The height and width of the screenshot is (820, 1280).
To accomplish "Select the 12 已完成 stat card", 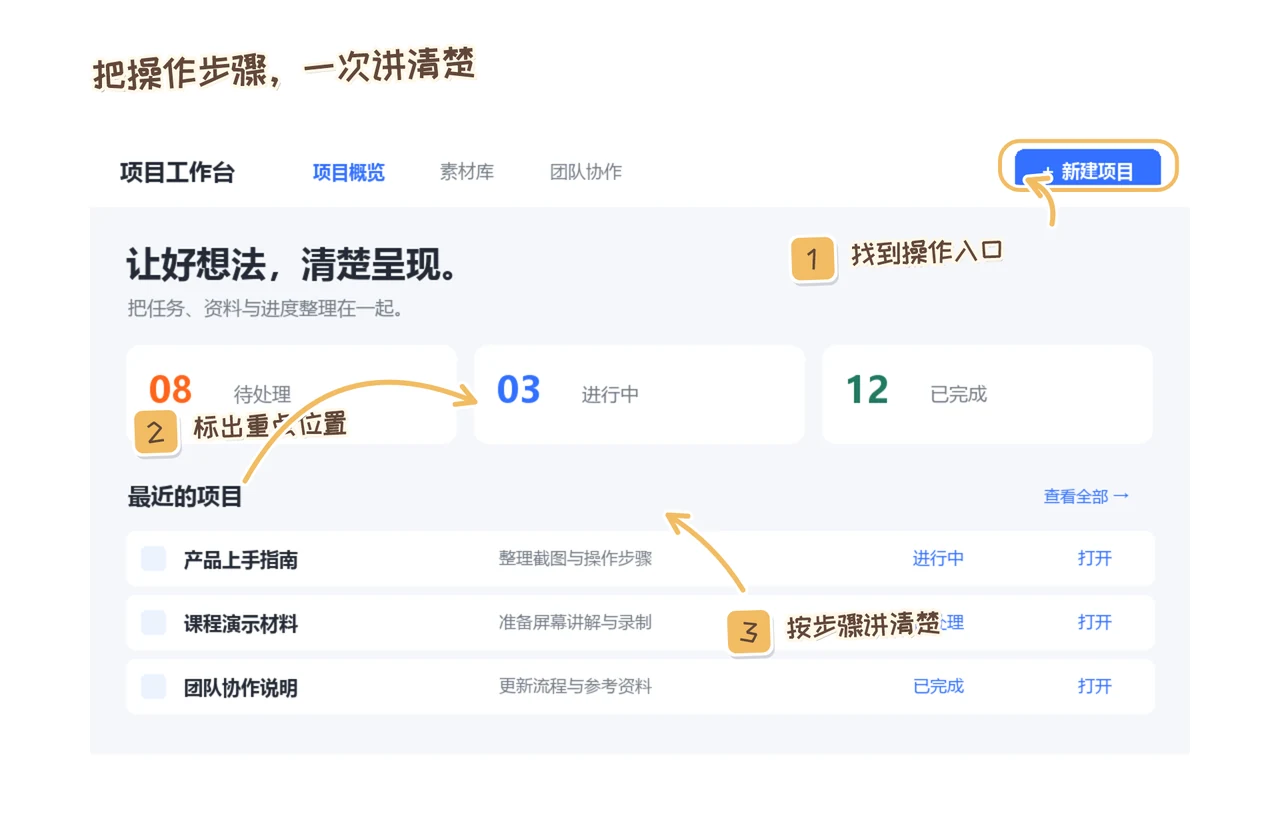I will pyautogui.click(x=987, y=394).
